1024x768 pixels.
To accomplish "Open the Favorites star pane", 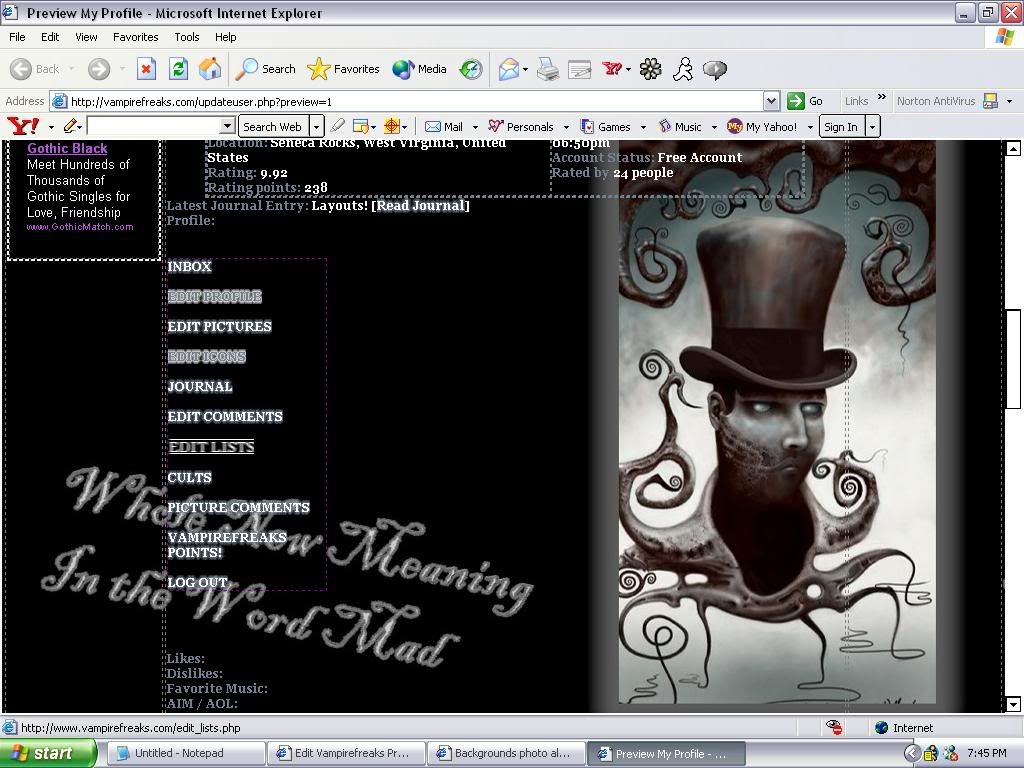I will 343,69.
